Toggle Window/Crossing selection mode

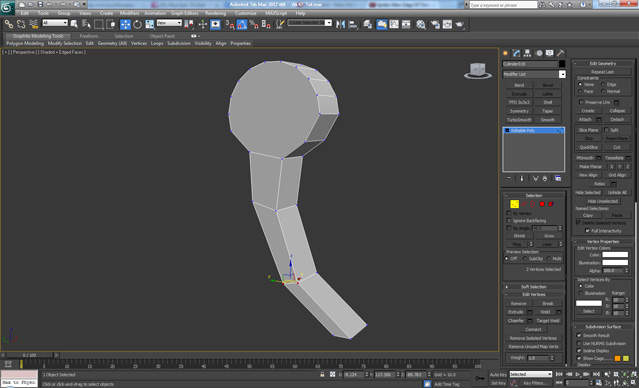coord(111,24)
